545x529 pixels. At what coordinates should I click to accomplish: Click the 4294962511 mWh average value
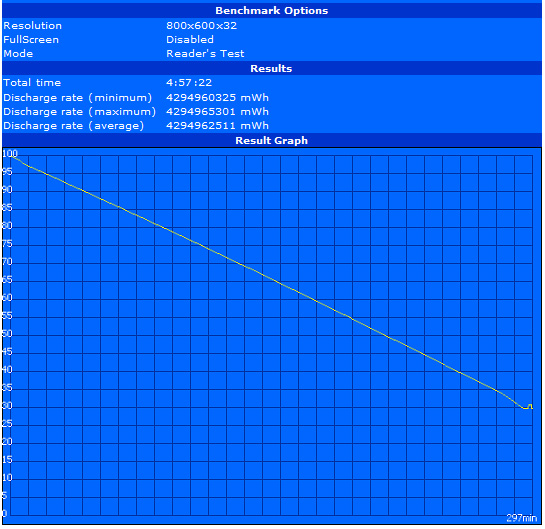point(217,125)
